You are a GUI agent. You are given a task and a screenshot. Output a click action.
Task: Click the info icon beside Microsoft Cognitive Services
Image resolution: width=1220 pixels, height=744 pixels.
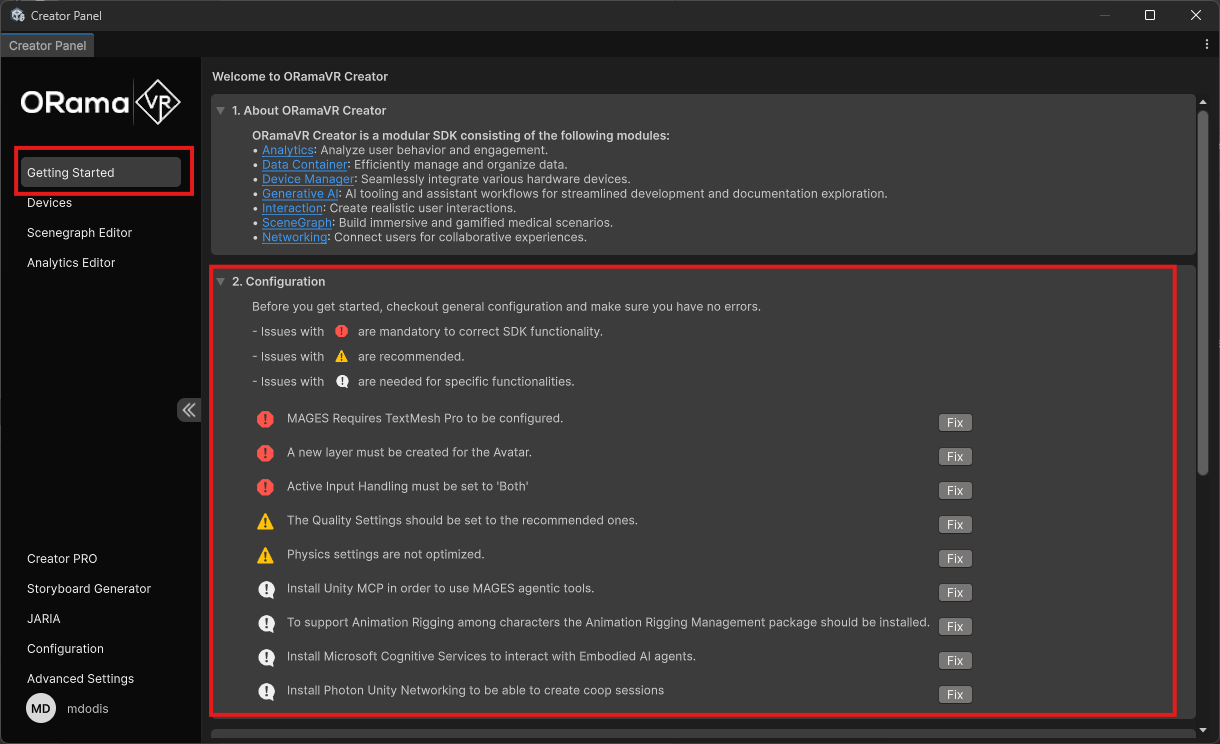coord(266,657)
